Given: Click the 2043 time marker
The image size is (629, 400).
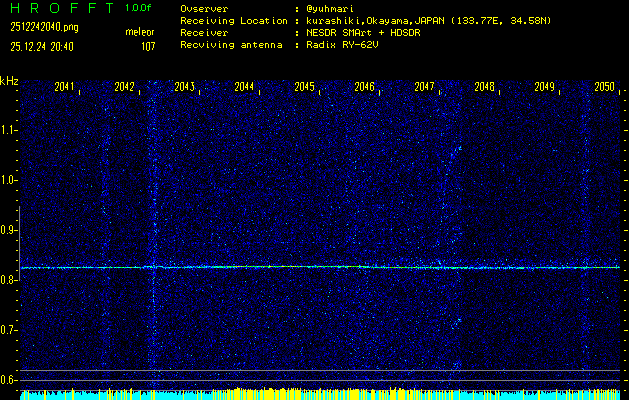Looking at the screenshot, I should [185, 87].
